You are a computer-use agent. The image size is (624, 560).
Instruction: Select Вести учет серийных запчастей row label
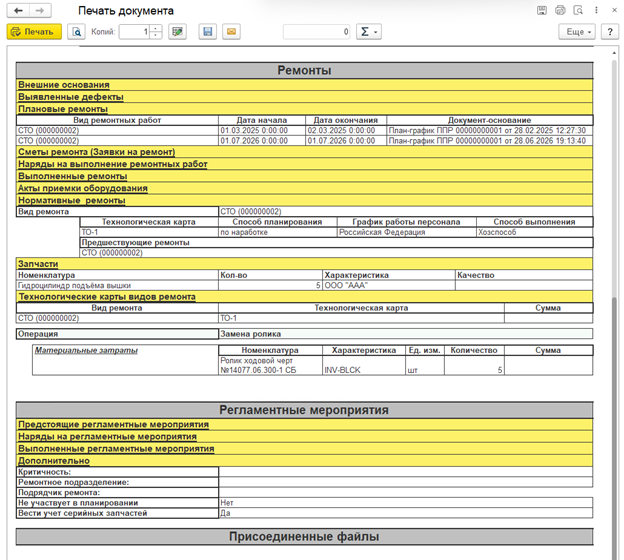[117, 513]
